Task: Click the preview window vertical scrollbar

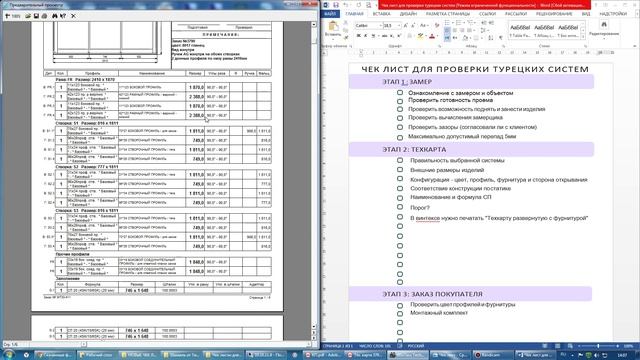Action: 314,176
